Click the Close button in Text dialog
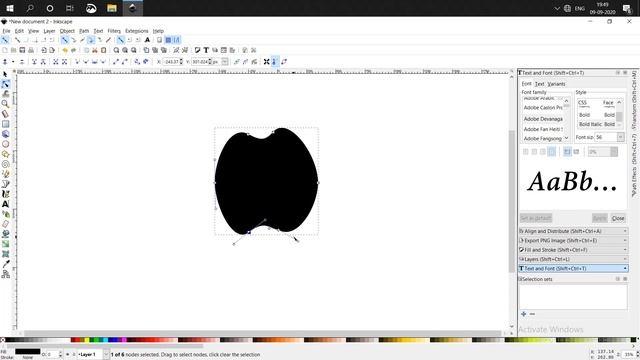The height and width of the screenshot is (360, 640). coord(618,218)
